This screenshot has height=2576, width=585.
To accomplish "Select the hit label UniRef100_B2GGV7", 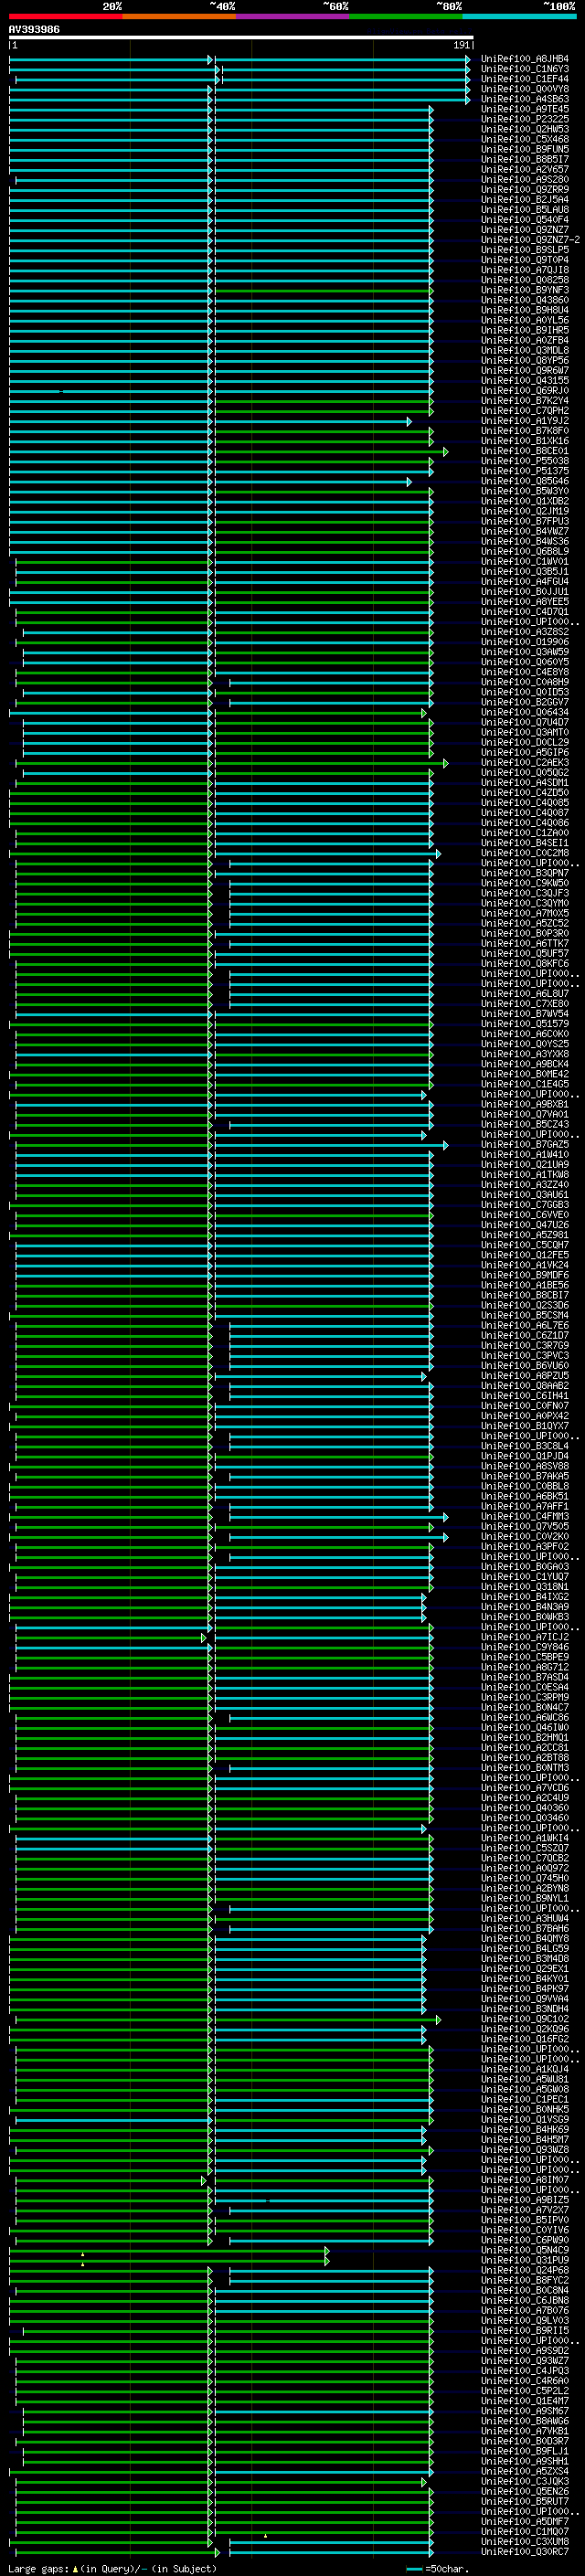I will [525, 702].
